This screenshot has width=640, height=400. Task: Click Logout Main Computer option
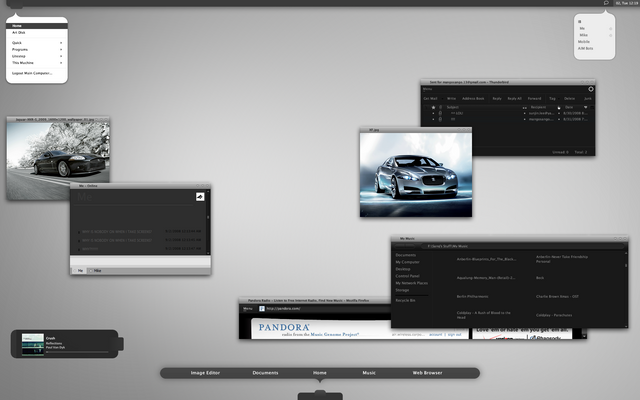[32, 72]
